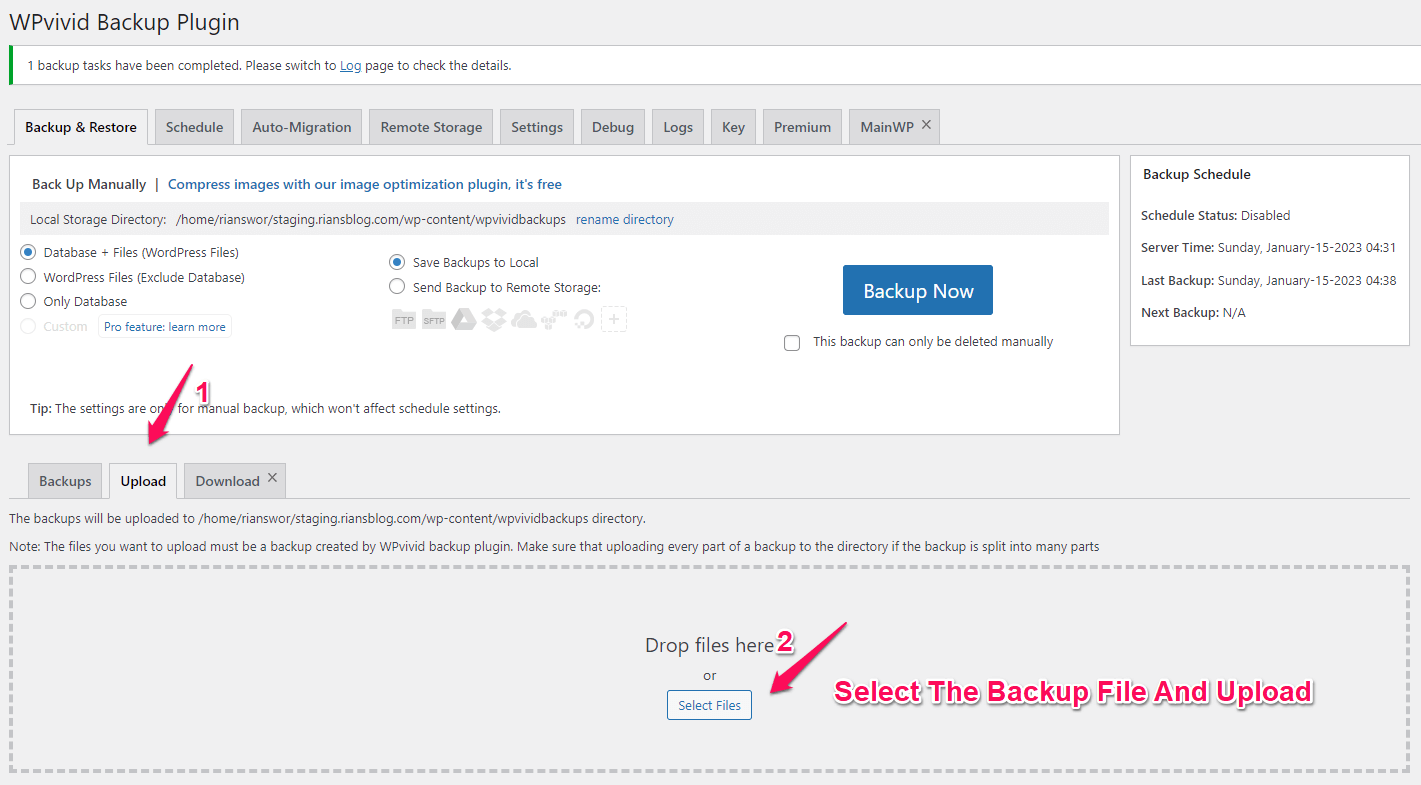Choose Save Backups to Local
Image resolution: width=1421 pixels, height=785 pixels.
pos(397,262)
